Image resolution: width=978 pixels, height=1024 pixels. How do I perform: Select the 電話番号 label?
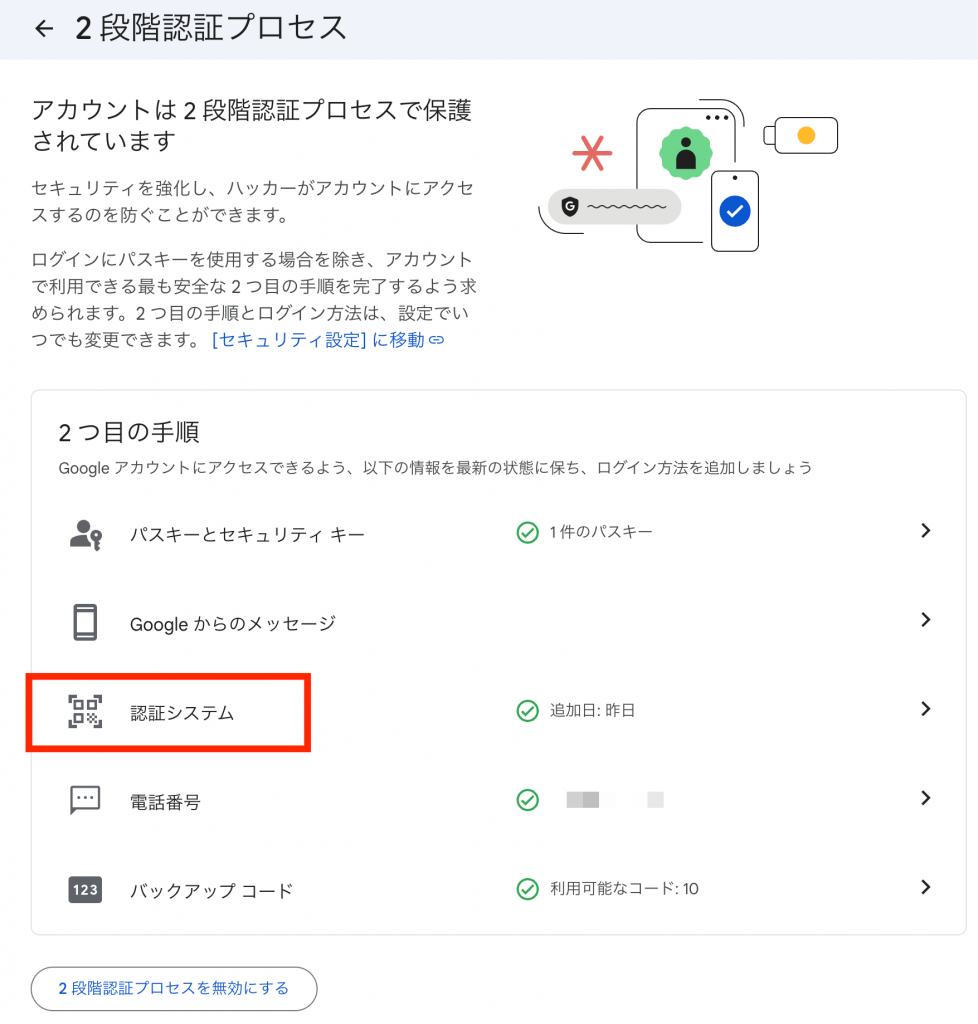(x=165, y=802)
